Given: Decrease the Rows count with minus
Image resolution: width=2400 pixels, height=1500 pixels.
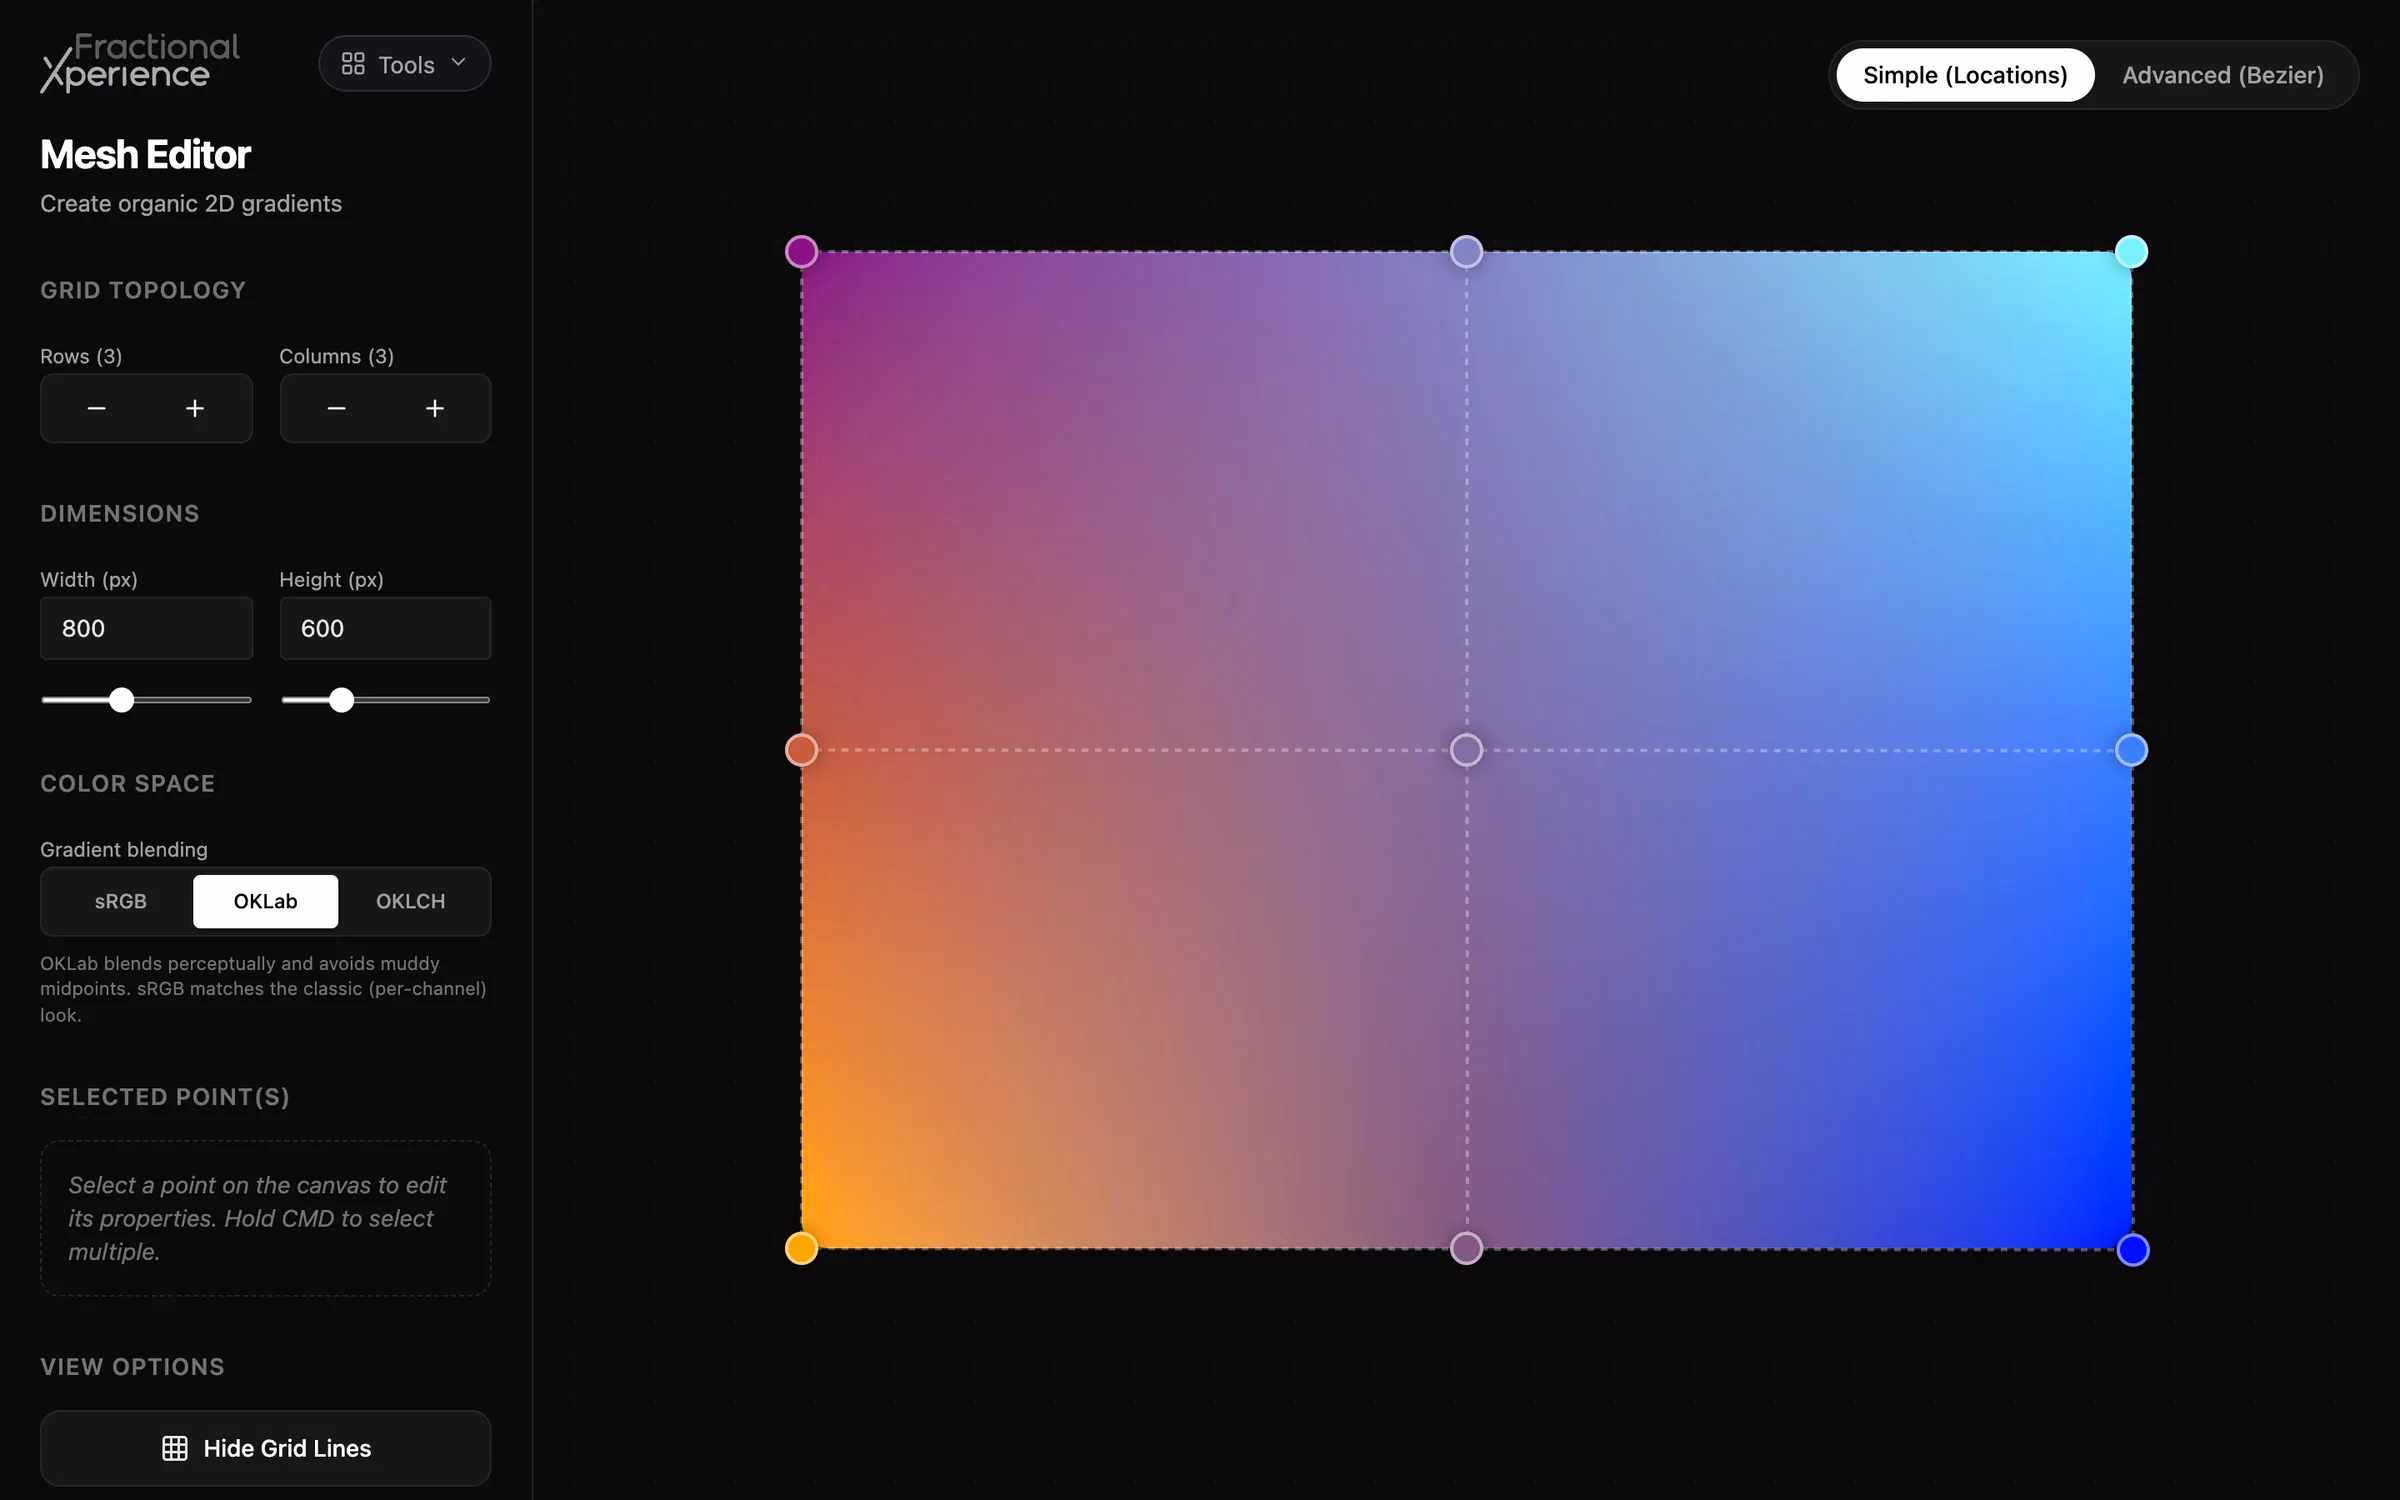Looking at the screenshot, I should point(96,408).
